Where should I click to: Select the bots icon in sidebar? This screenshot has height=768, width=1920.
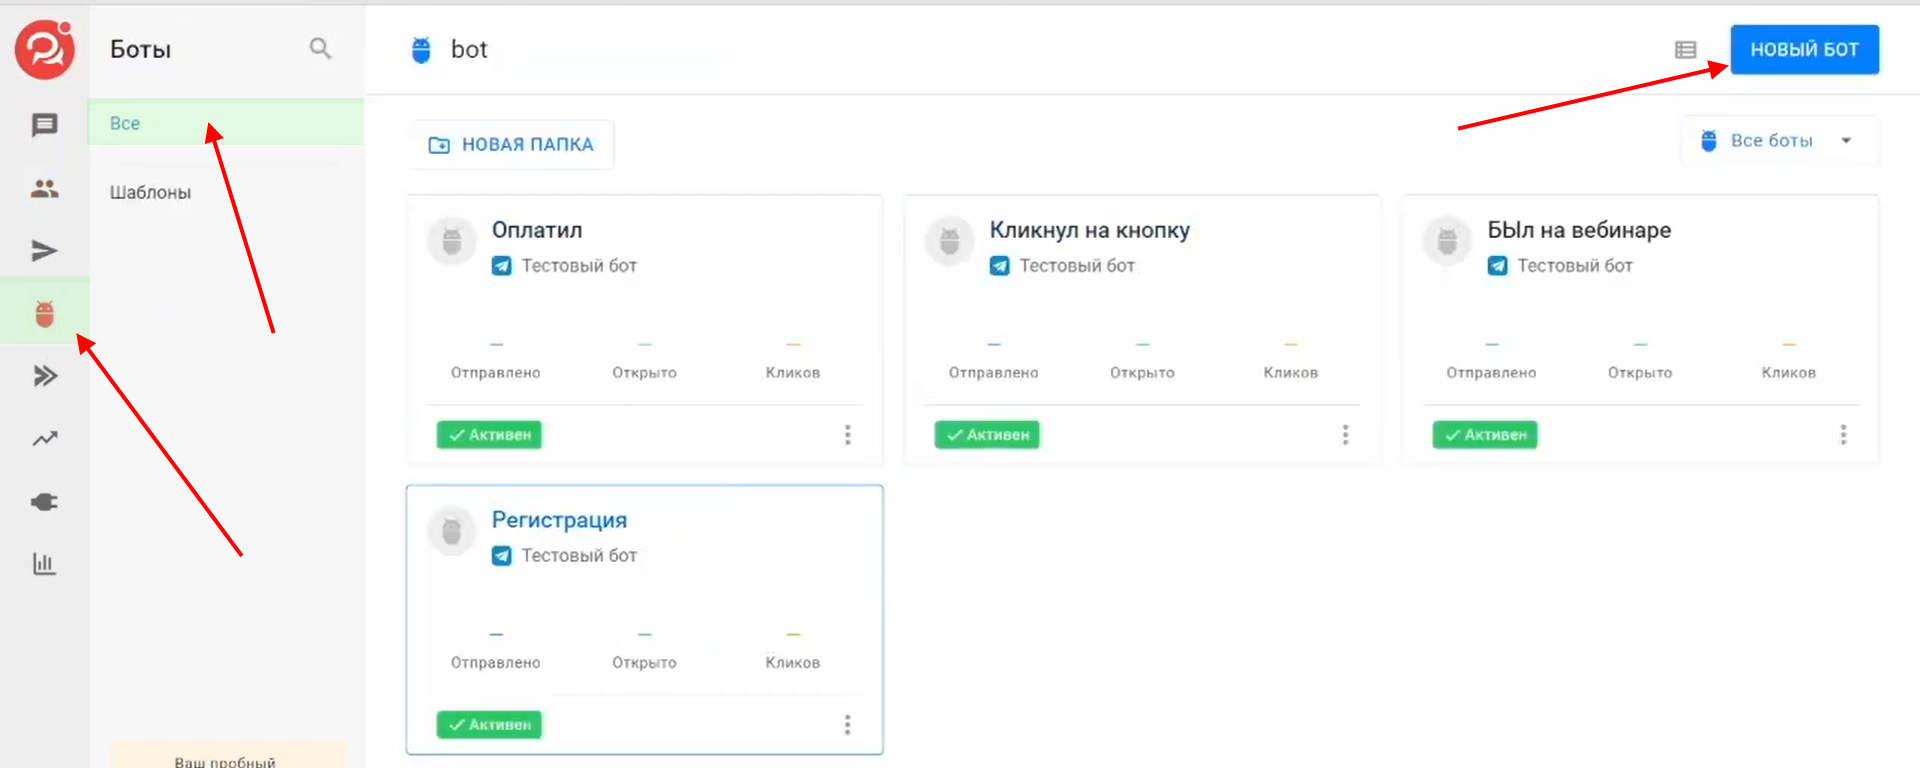tap(44, 314)
